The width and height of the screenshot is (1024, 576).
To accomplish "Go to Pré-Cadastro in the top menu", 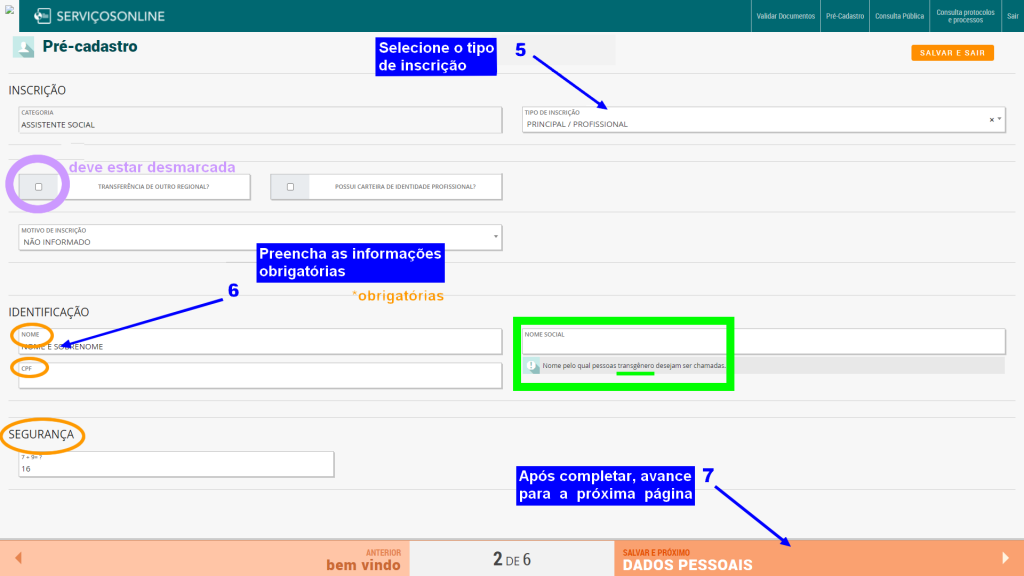I will point(844,17).
